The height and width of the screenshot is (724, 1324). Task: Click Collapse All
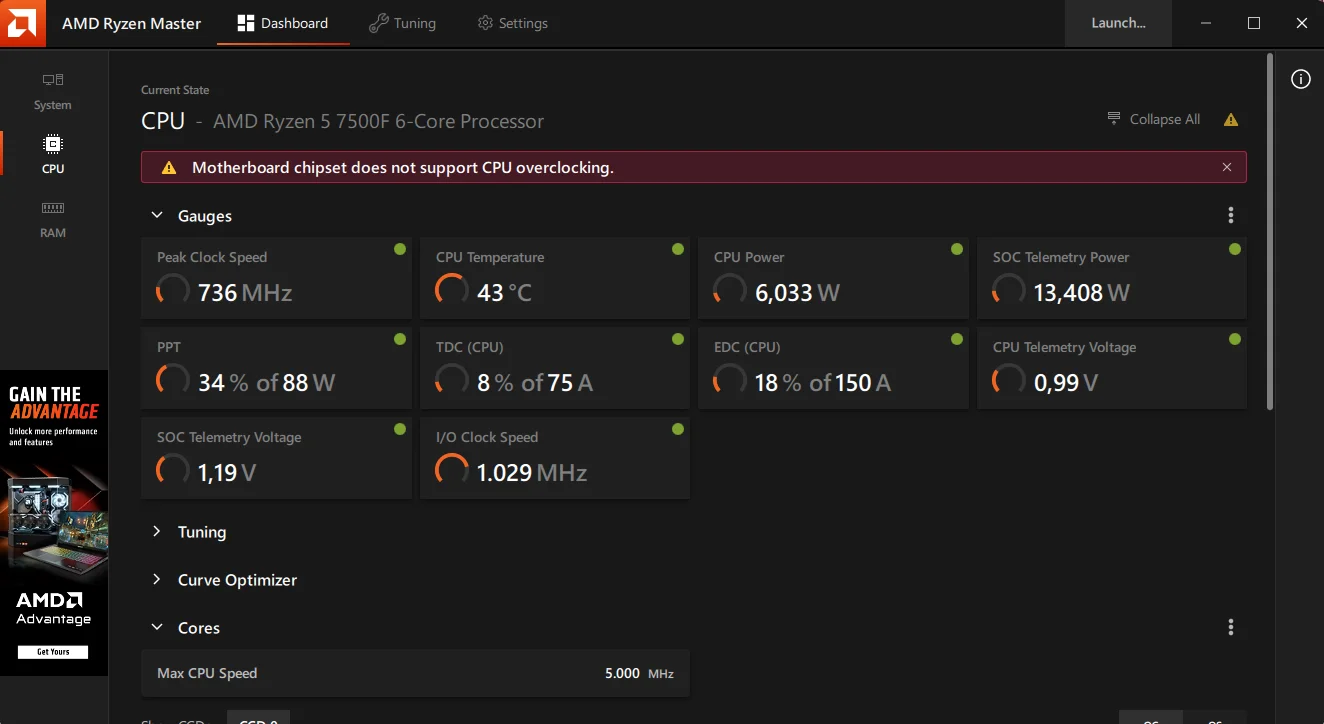tap(1154, 119)
